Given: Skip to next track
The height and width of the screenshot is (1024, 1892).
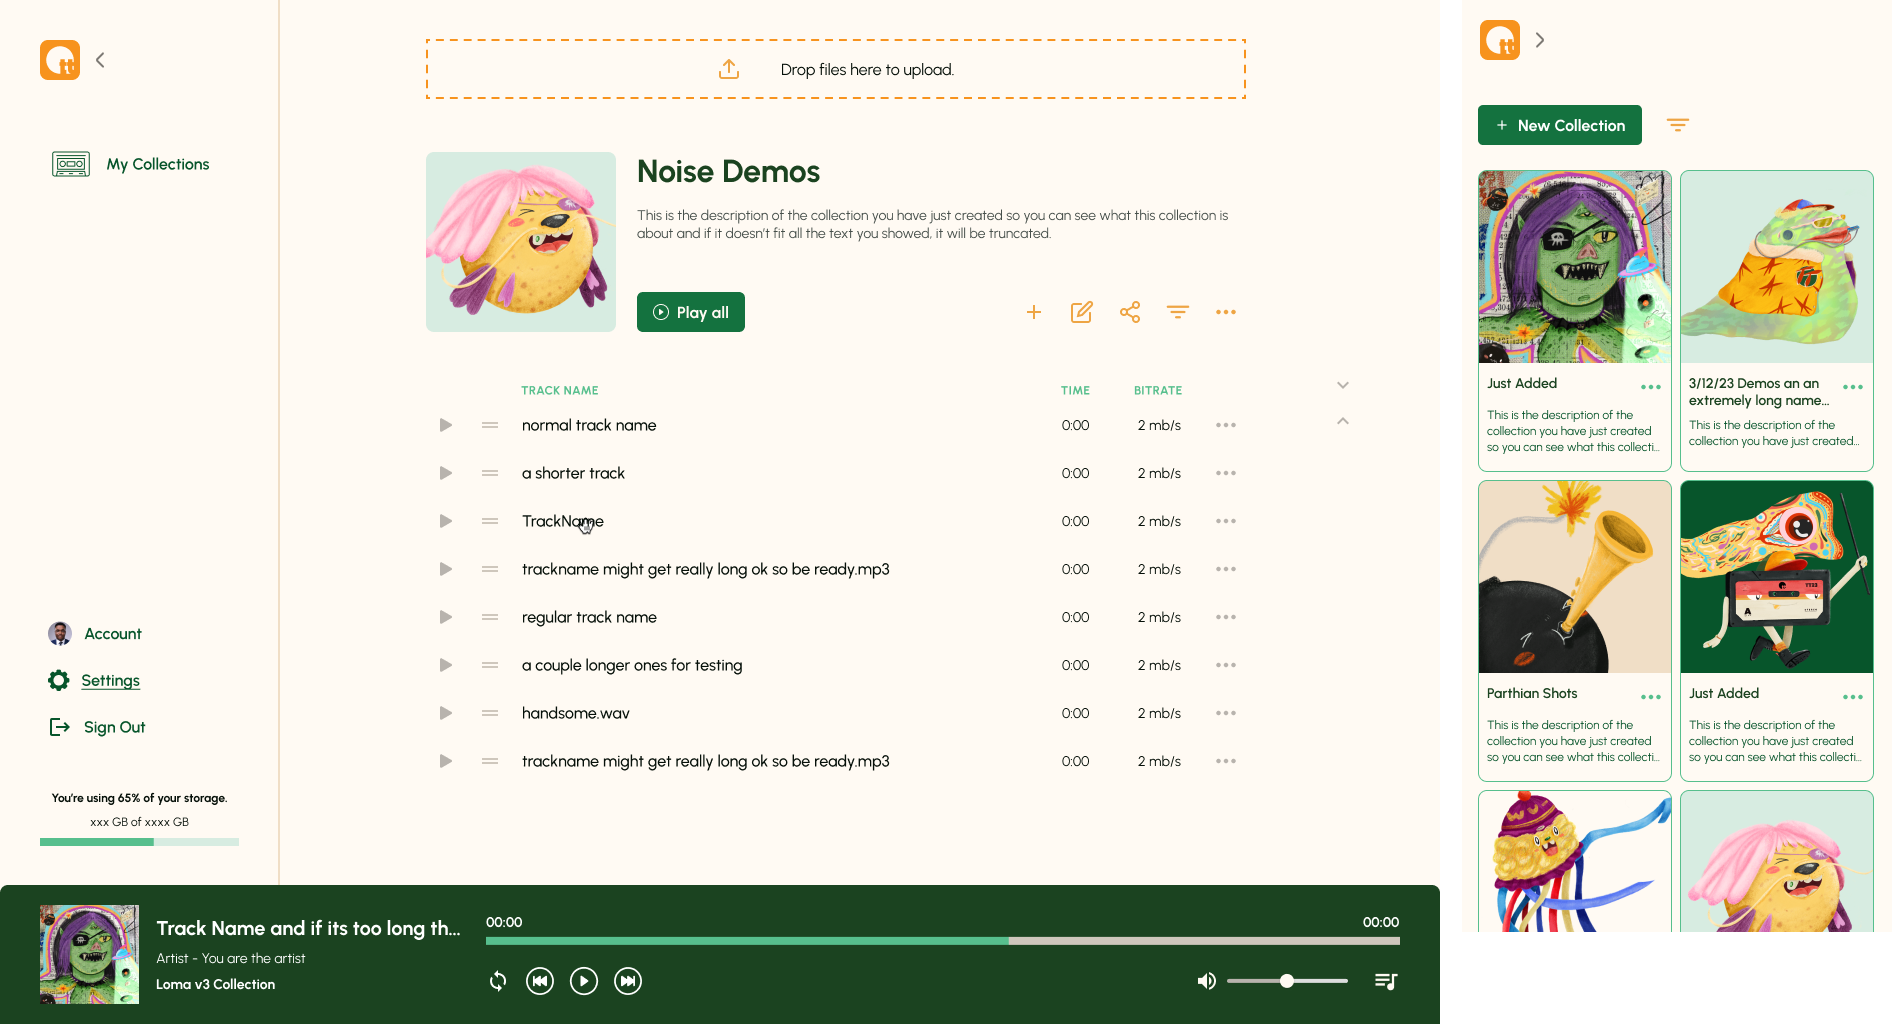Looking at the screenshot, I should tap(628, 981).
